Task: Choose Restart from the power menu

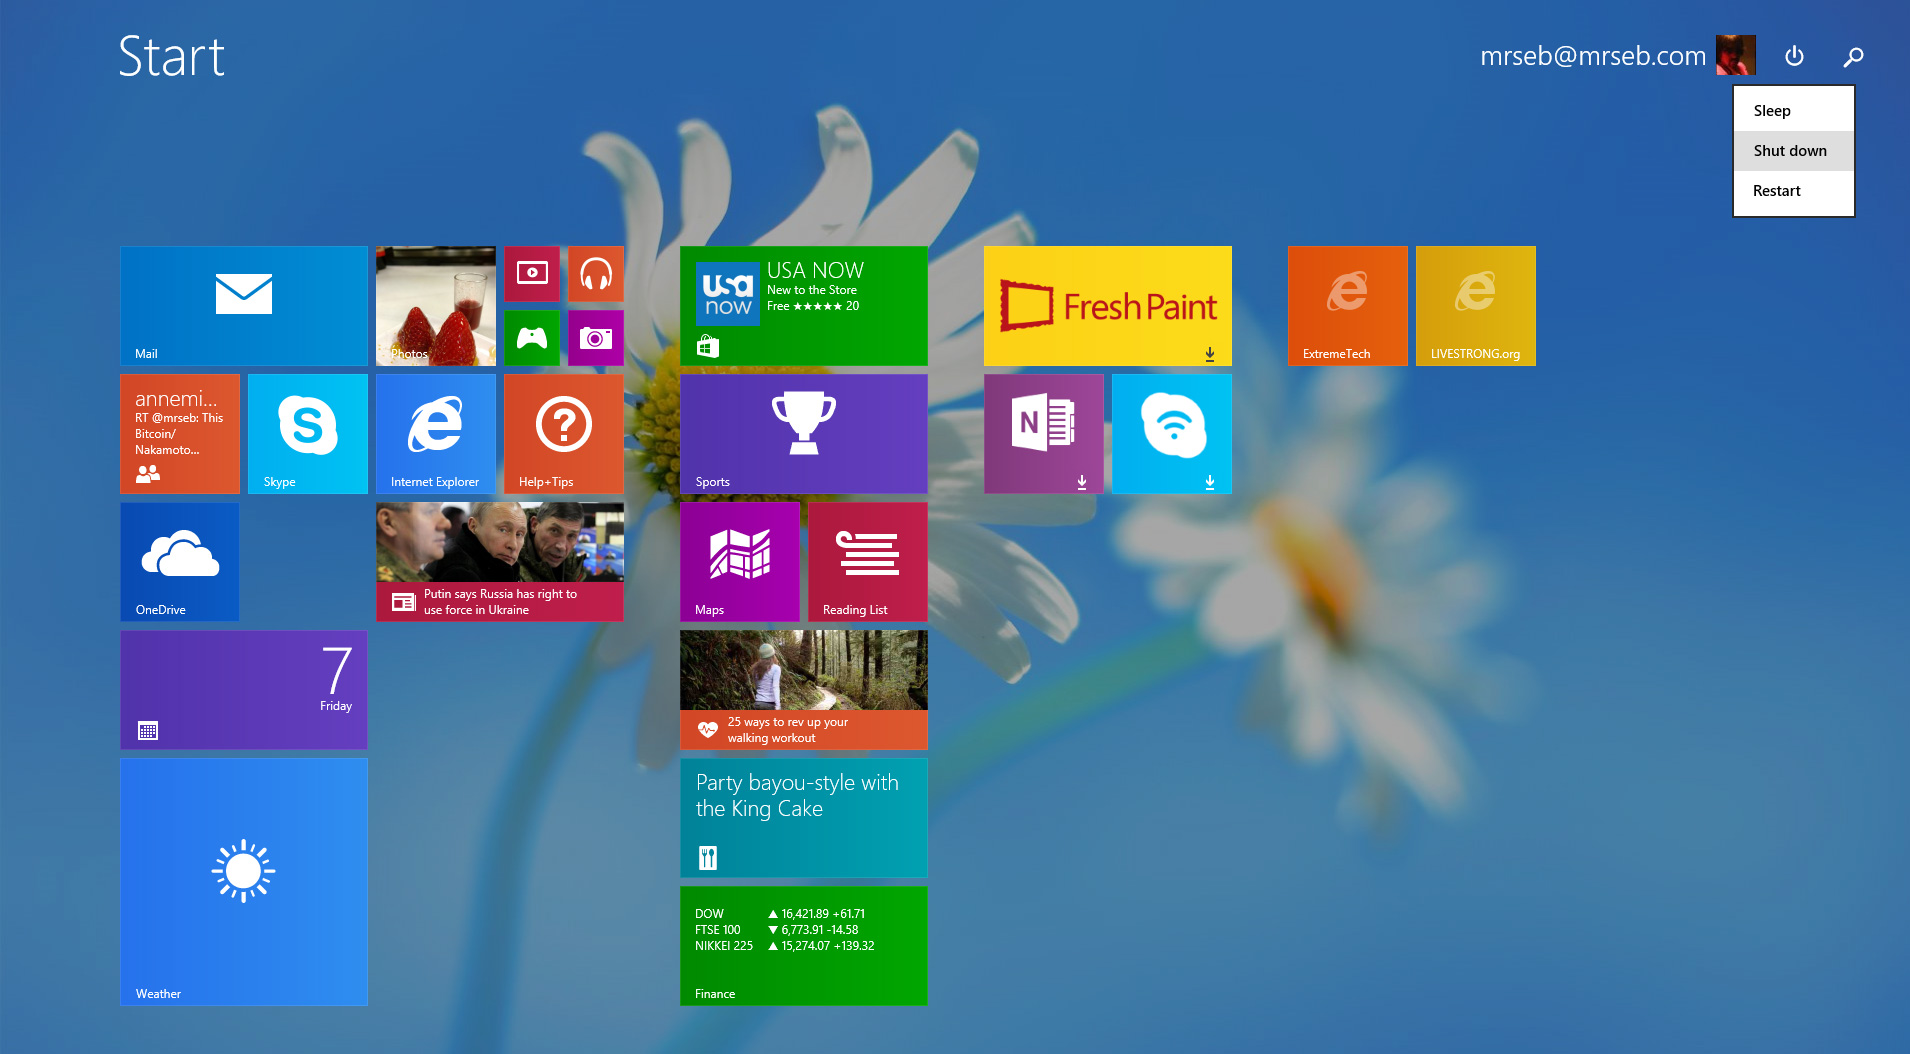Action: (x=1777, y=190)
